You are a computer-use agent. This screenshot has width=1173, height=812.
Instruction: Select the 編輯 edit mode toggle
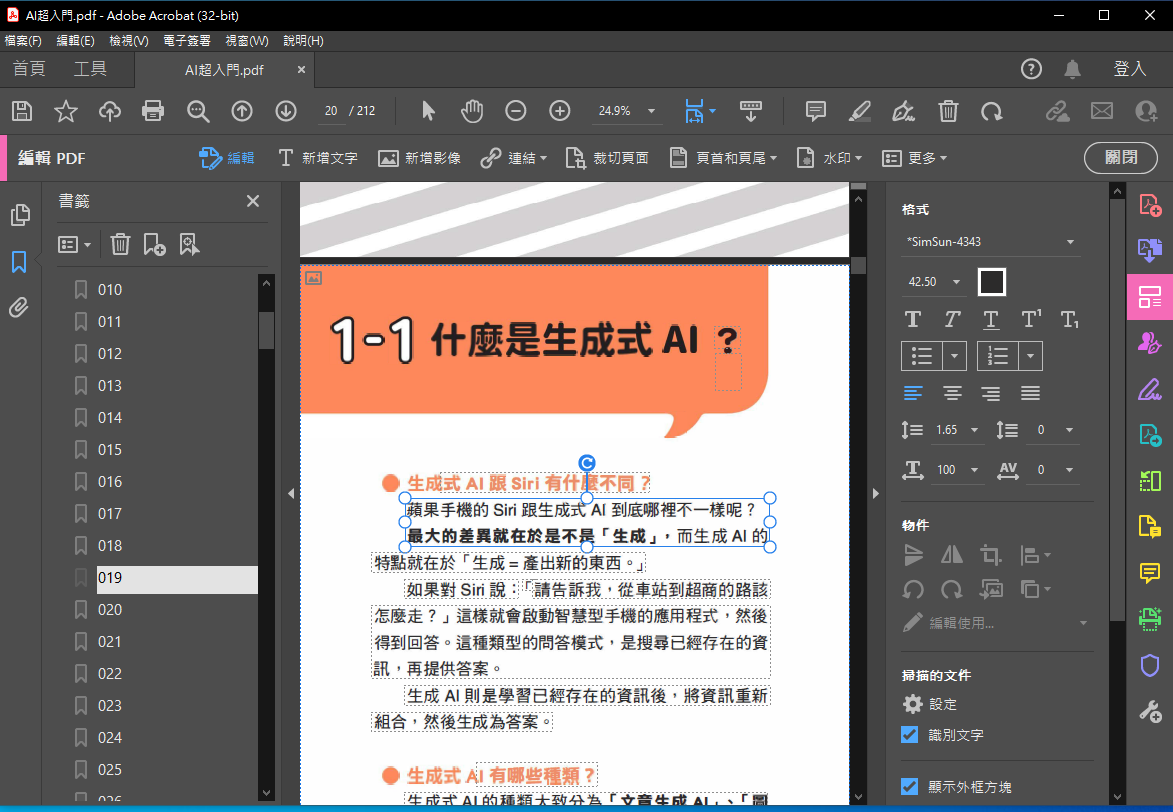pos(227,158)
